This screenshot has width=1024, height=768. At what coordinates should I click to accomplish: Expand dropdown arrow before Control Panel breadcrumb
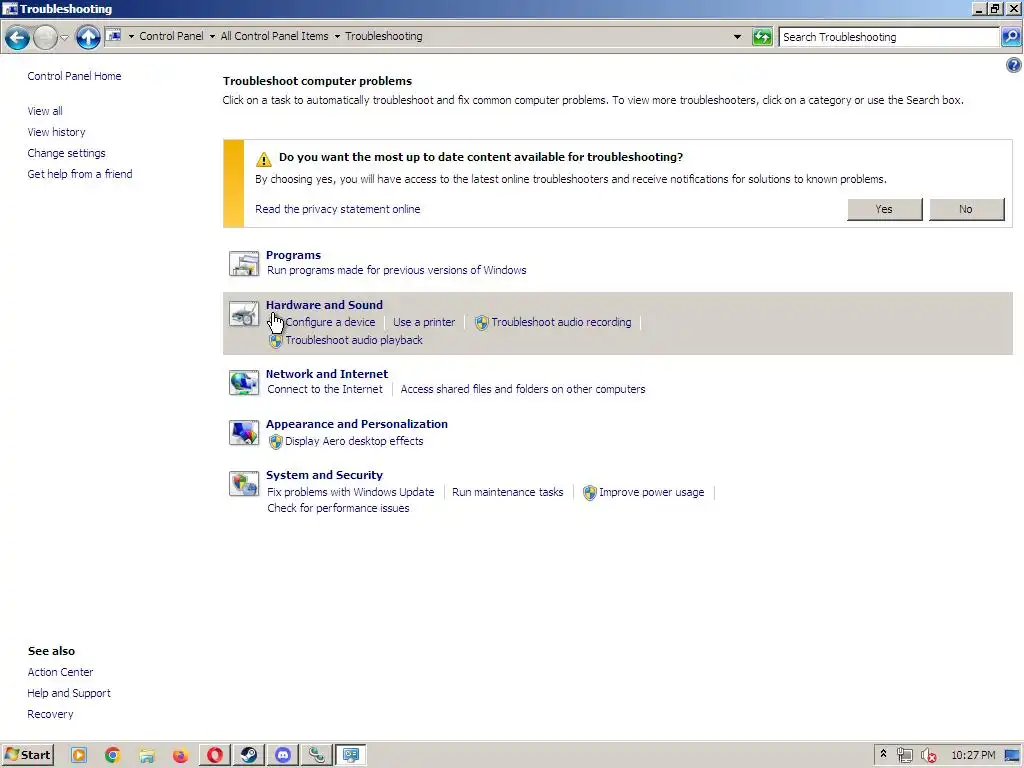(x=131, y=37)
